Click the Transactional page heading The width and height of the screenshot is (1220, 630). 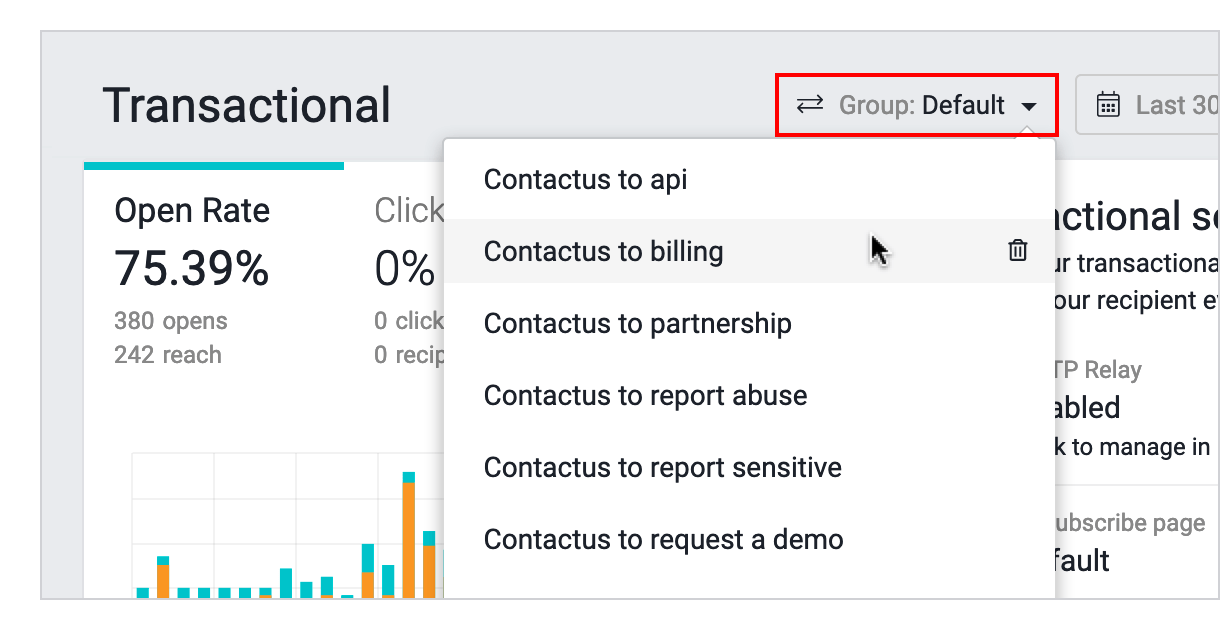click(x=246, y=105)
